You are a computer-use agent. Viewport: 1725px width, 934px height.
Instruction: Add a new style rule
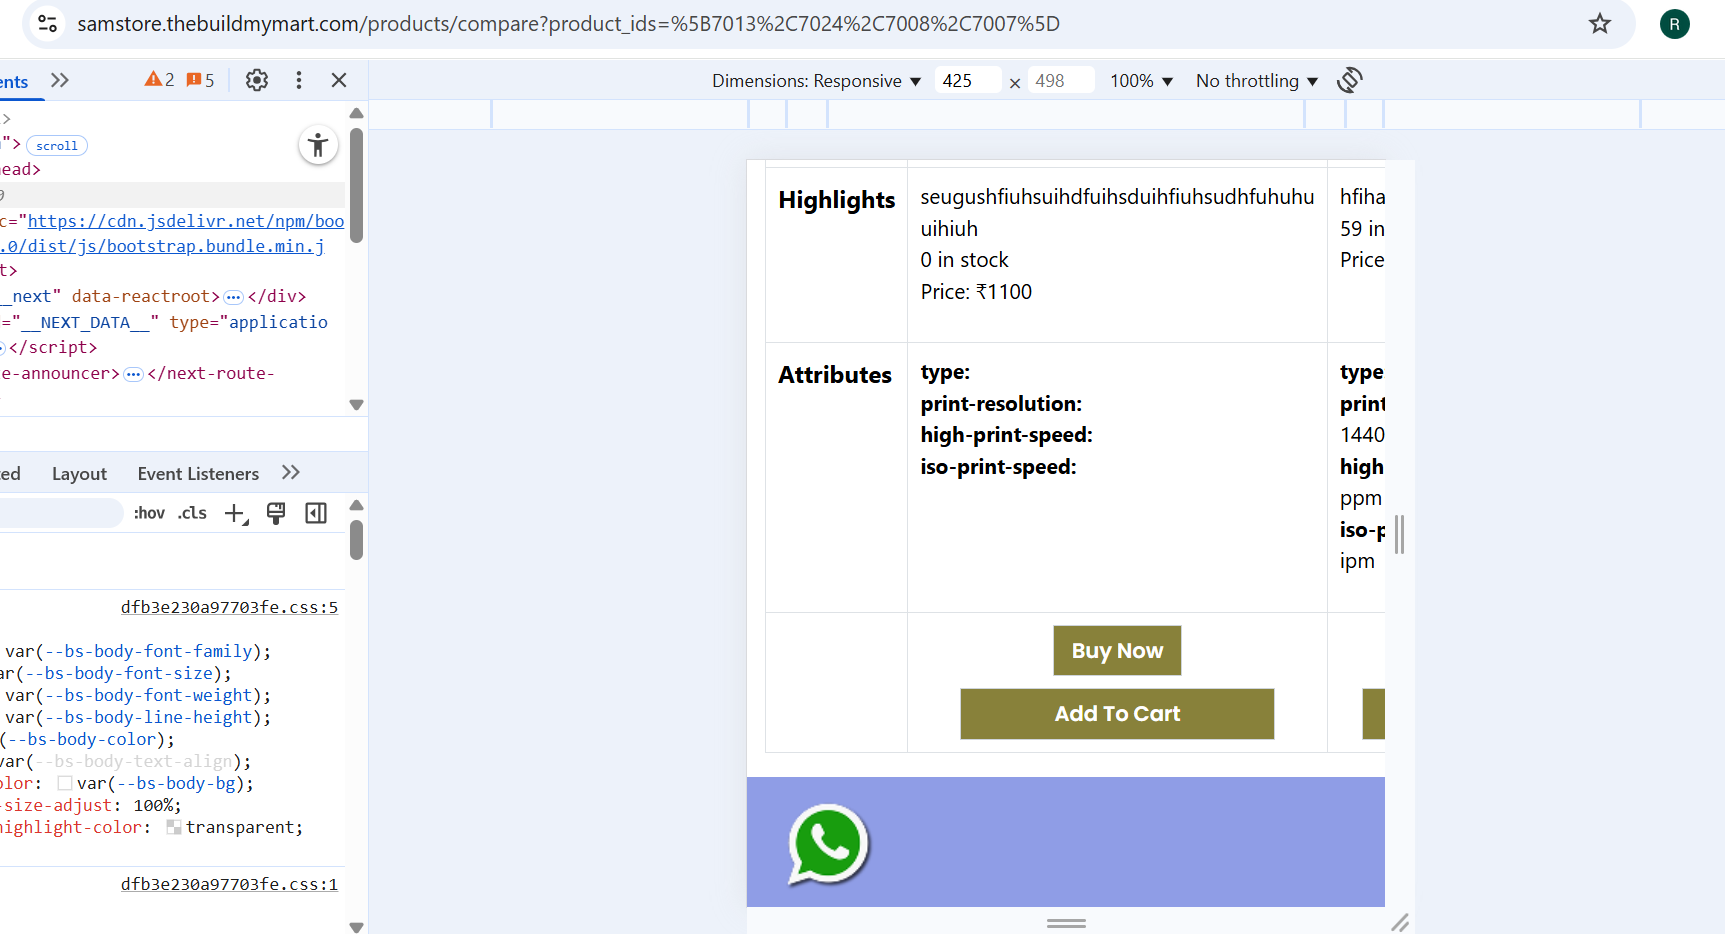pos(236,514)
